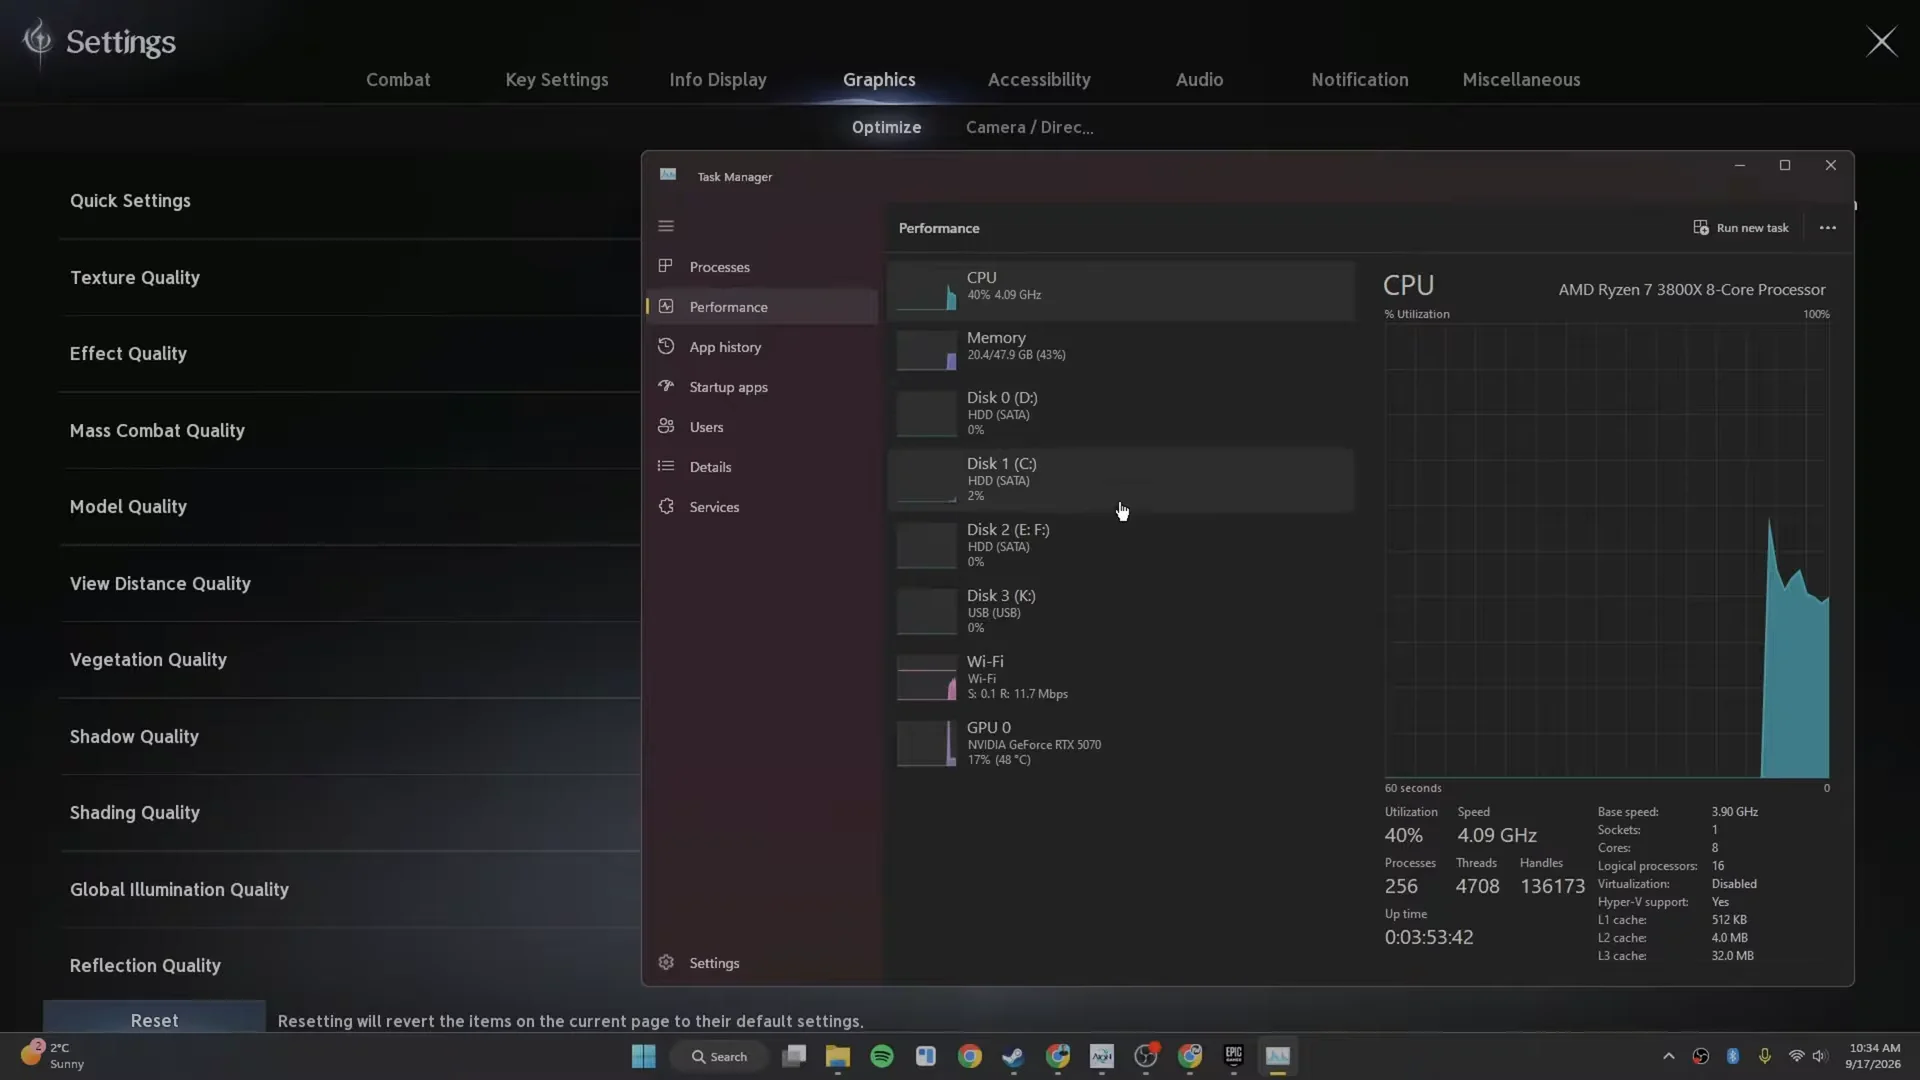
Task: Select the Memory performance entry
Action: click(1120, 350)
